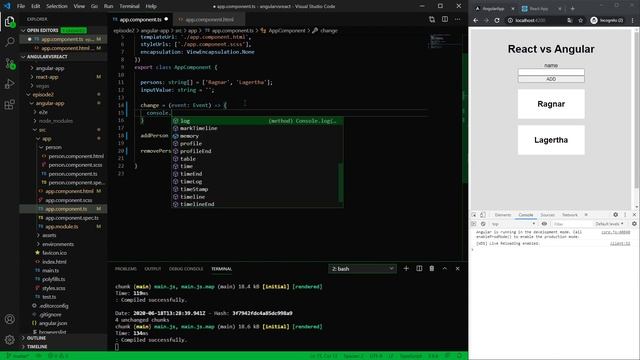Switch to the Debug Console tab
Screen dimensions: 640x360
(186, 269)
